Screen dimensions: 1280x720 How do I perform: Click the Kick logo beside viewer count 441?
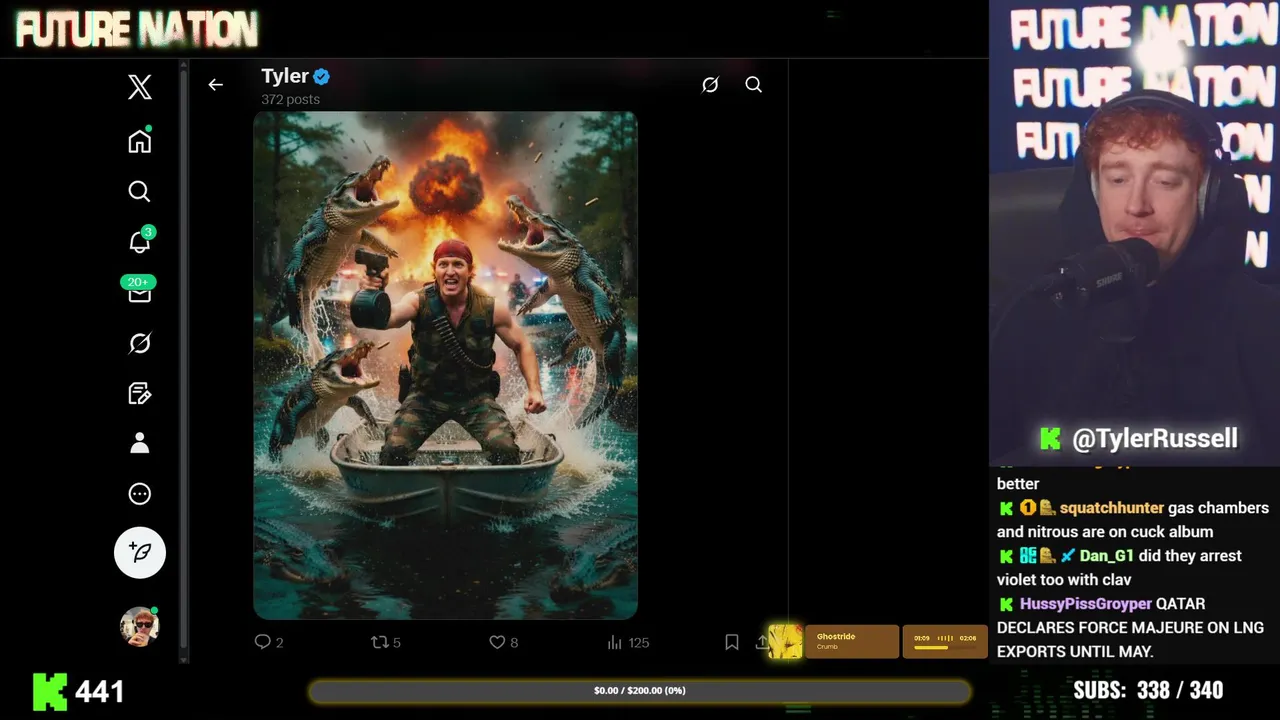[50, 691]
